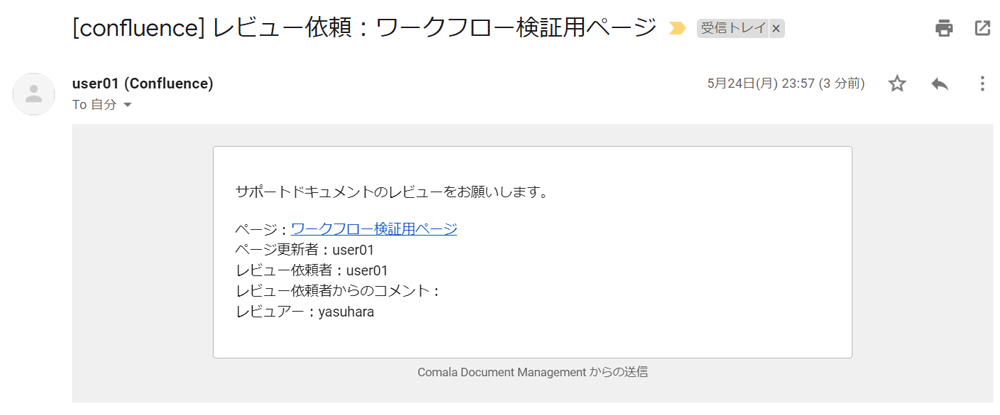The height and width of the screenshot is (415, 1000).
Task: Star this message from user01
Action: (x=897, y=84)
